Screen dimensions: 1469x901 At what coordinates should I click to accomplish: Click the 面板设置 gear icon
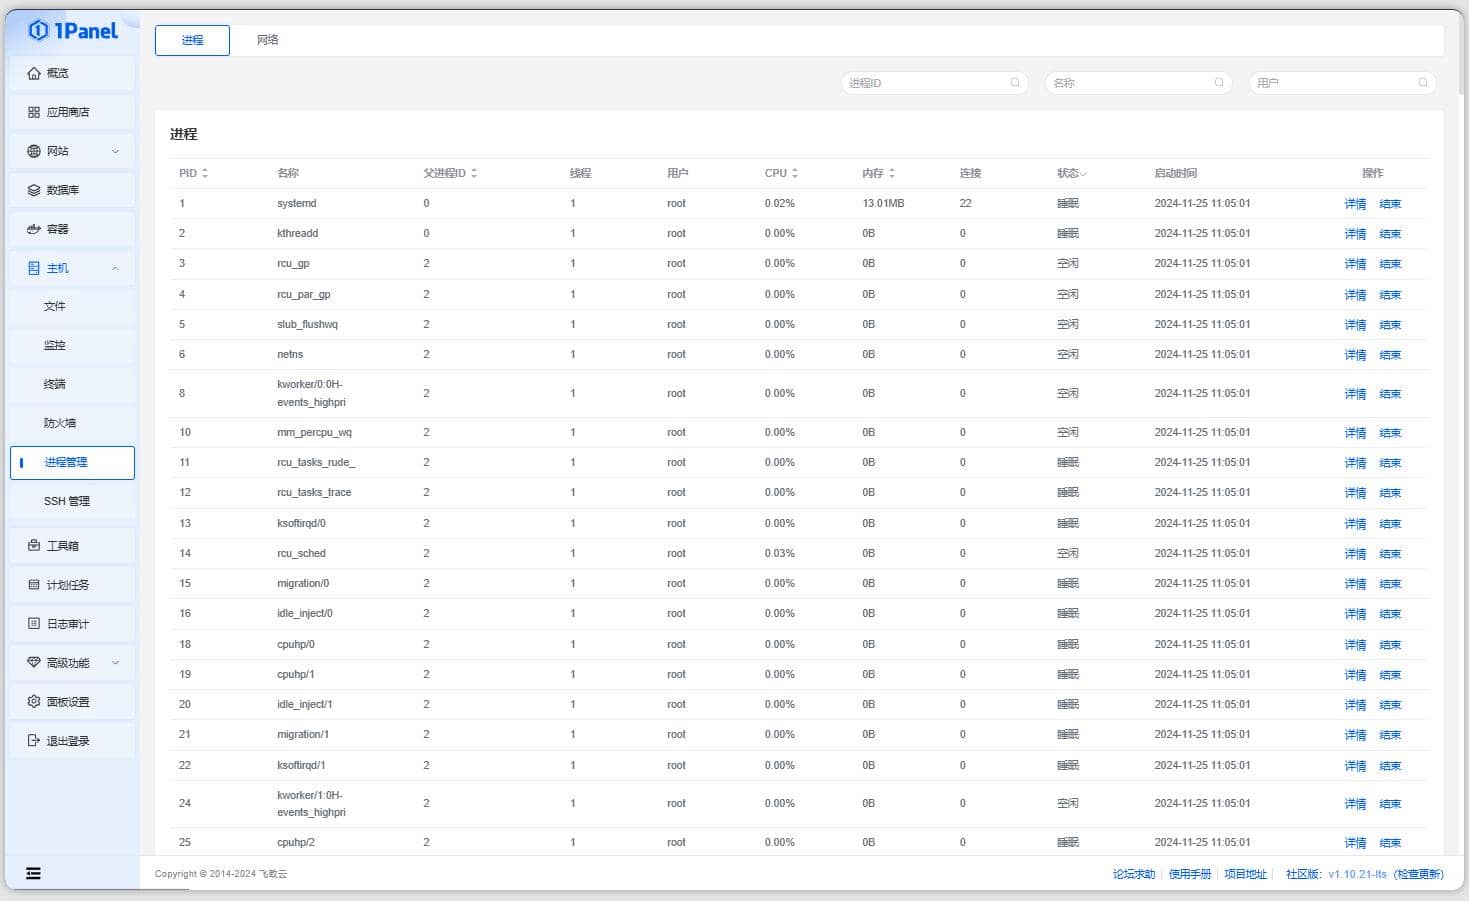pyautogui.click(x=34, y=702)
